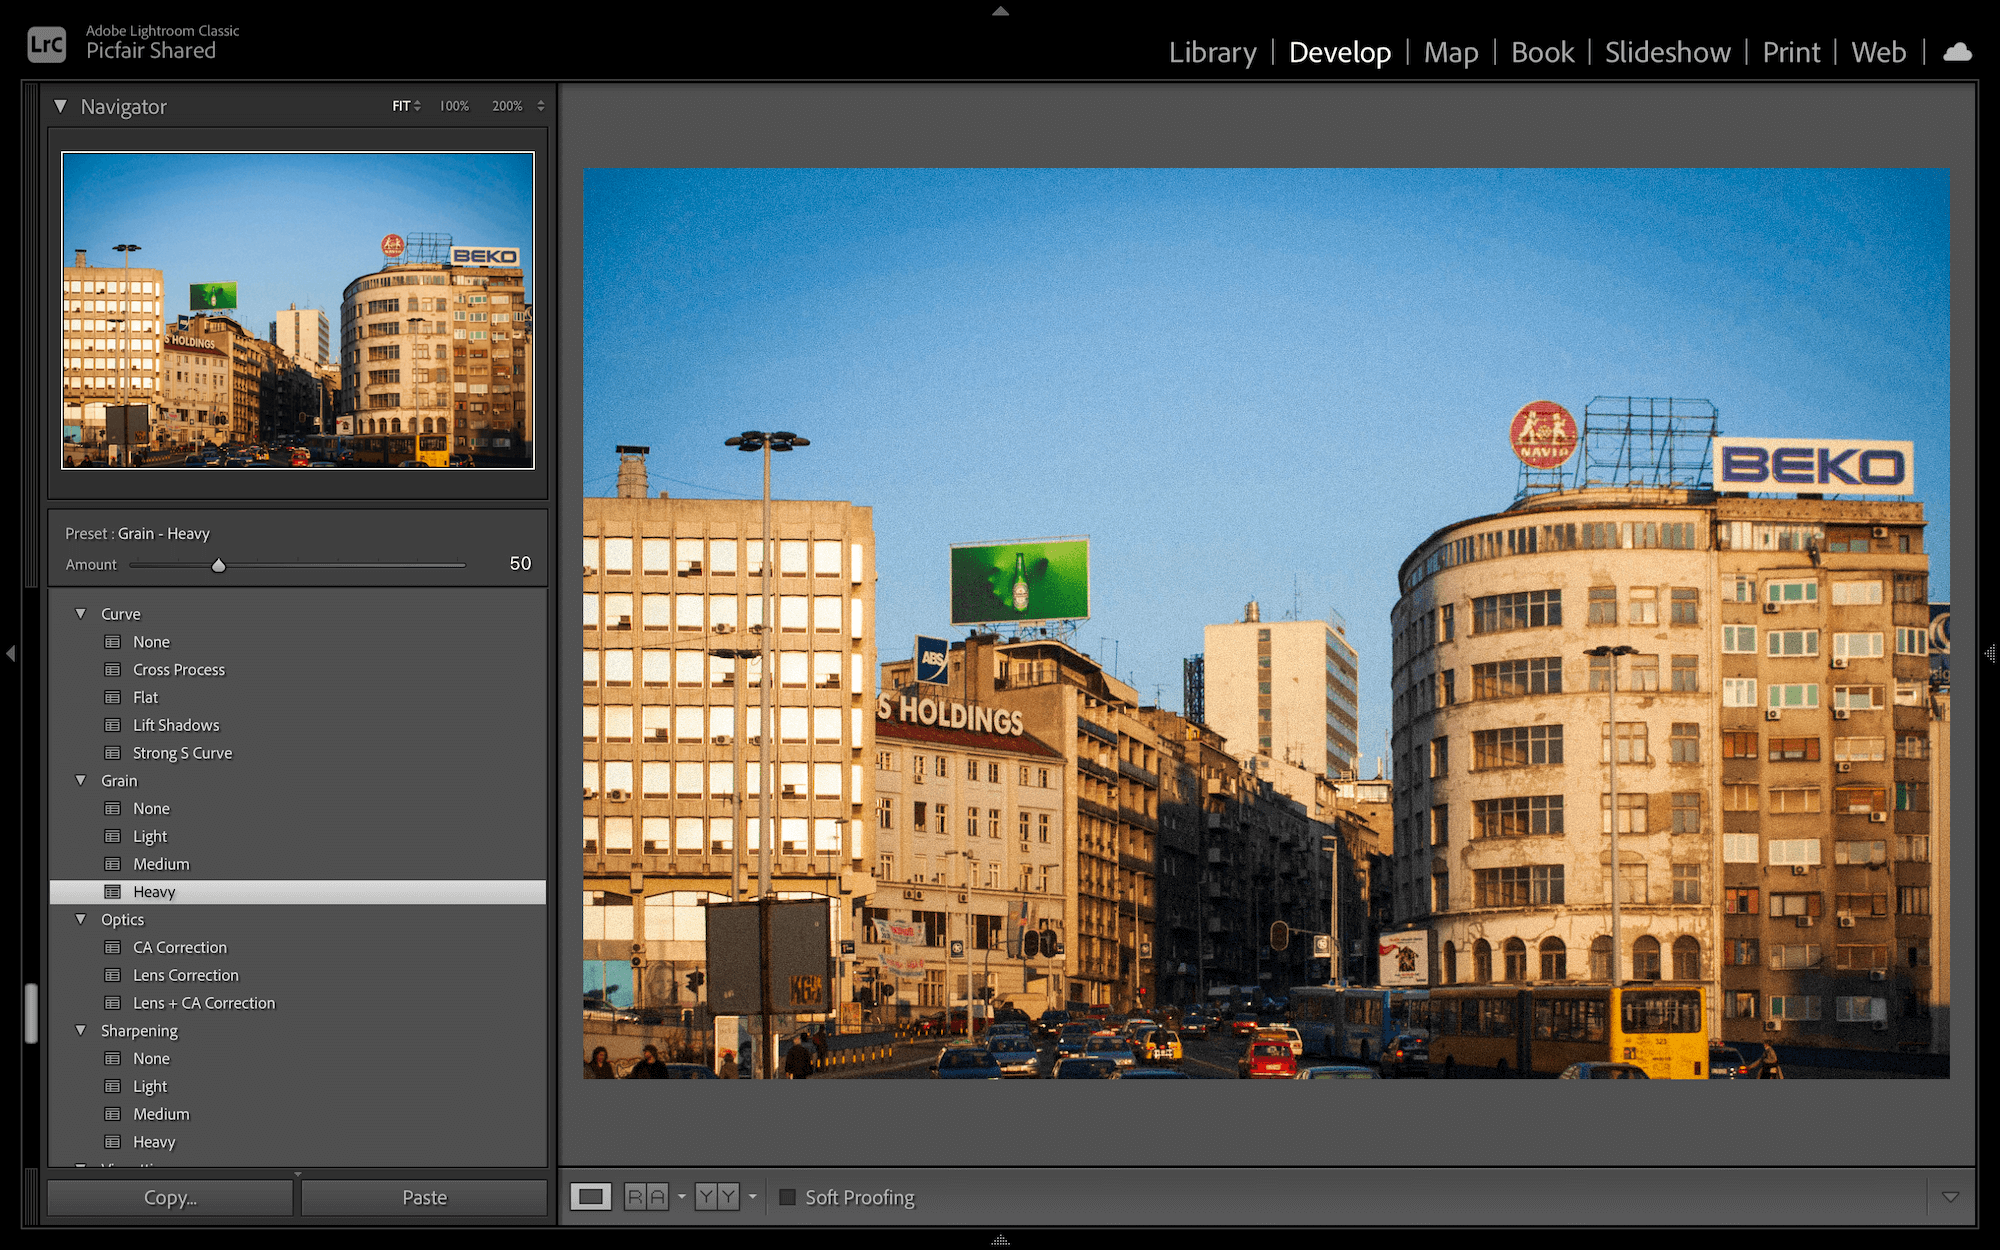This screenshot has width=2000, height=1250.
Task: Click the preset Amount slider handle
Action: (x=219, y=566)
